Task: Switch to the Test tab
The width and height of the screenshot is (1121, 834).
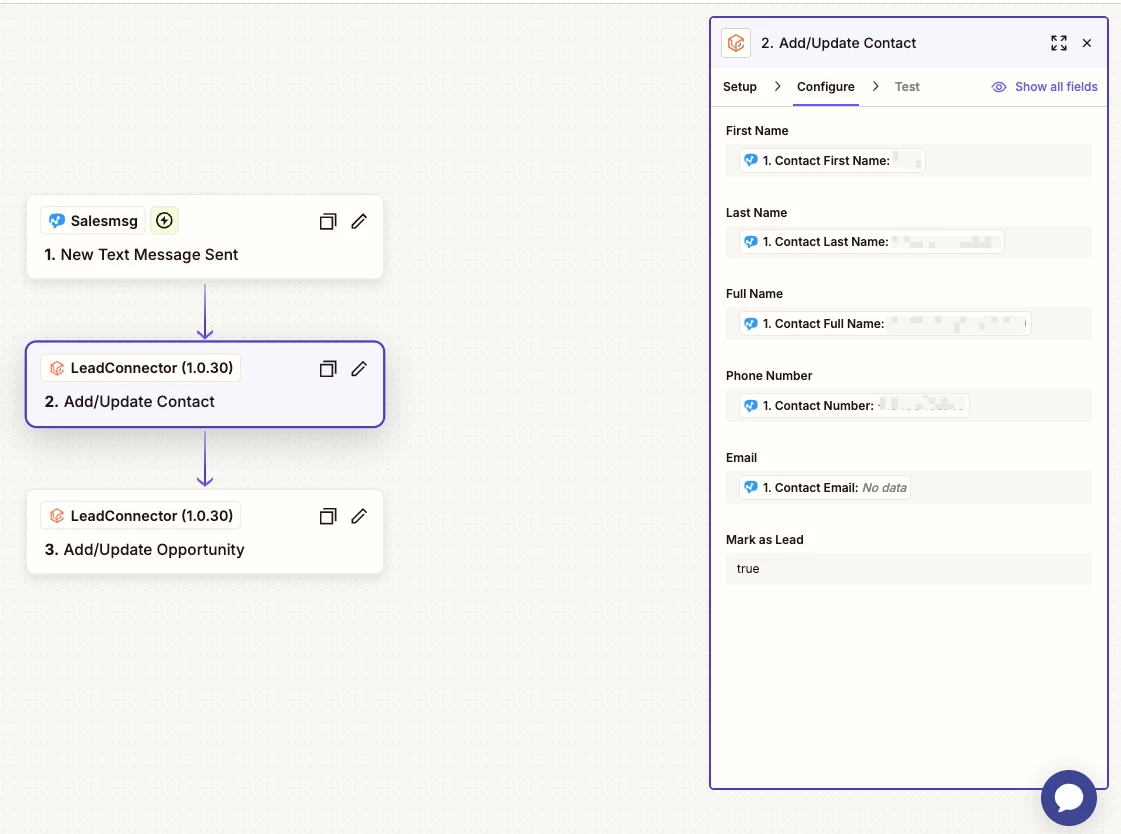Action: 907,86
